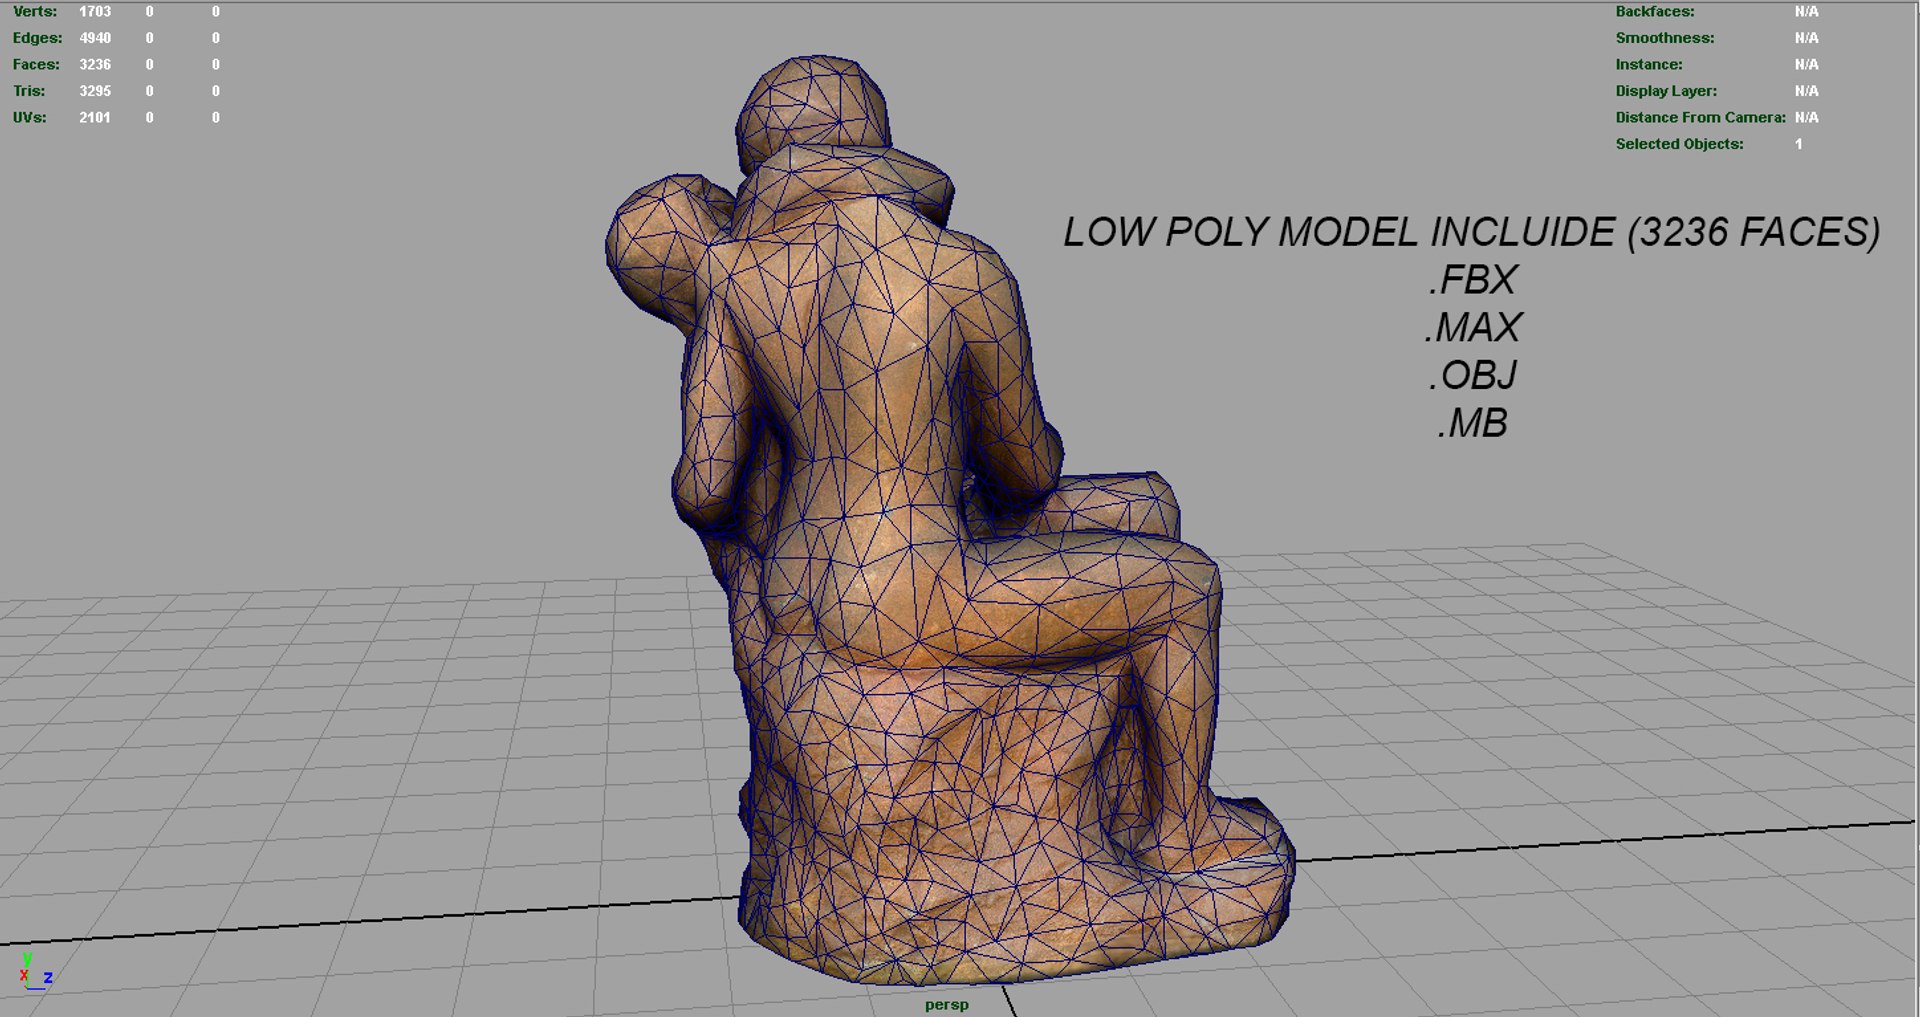Click the Verts count value 1703

95,12
